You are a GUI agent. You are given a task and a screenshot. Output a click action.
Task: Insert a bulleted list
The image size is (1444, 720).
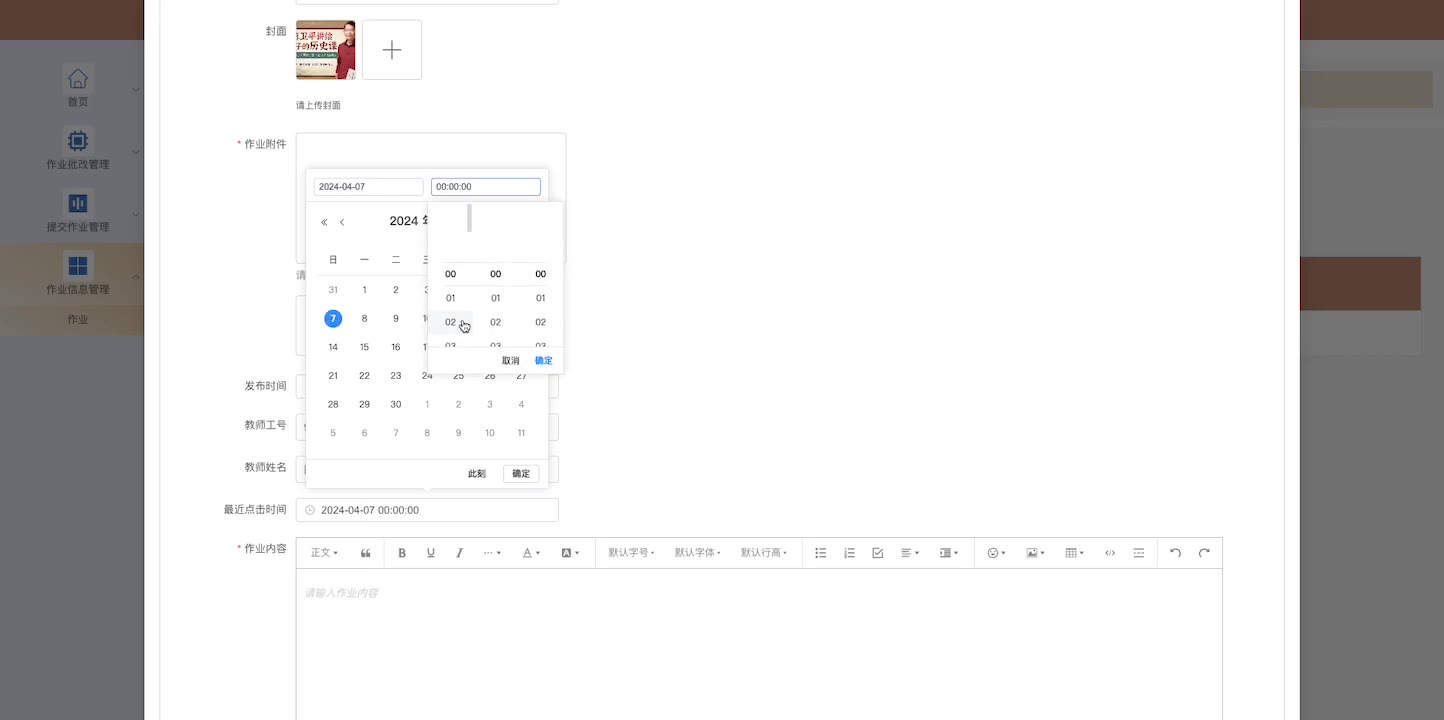821,553
